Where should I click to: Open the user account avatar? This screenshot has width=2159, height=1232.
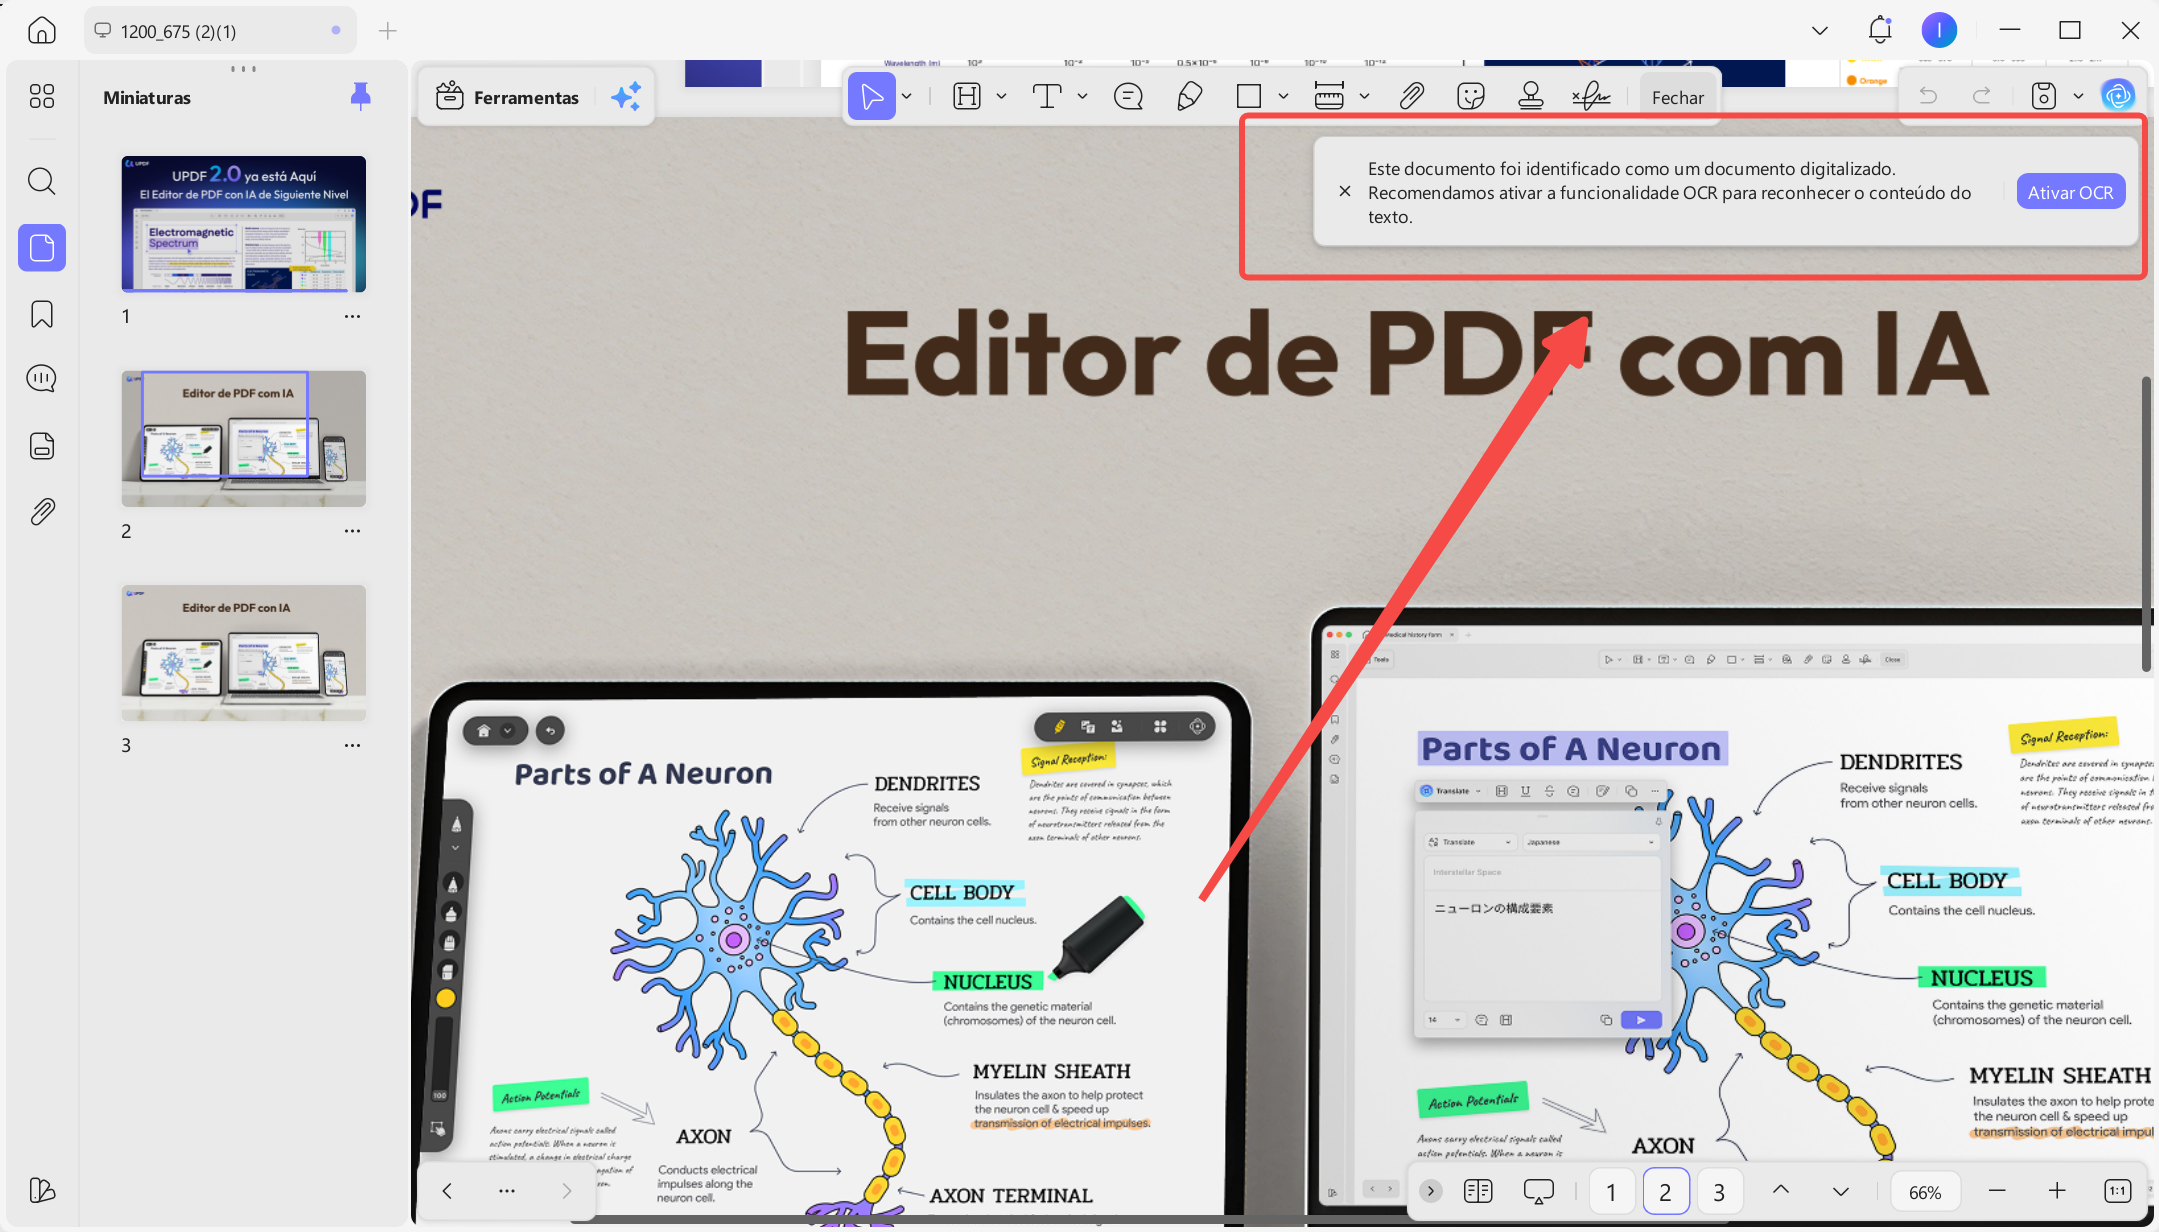click(1939, 30)
